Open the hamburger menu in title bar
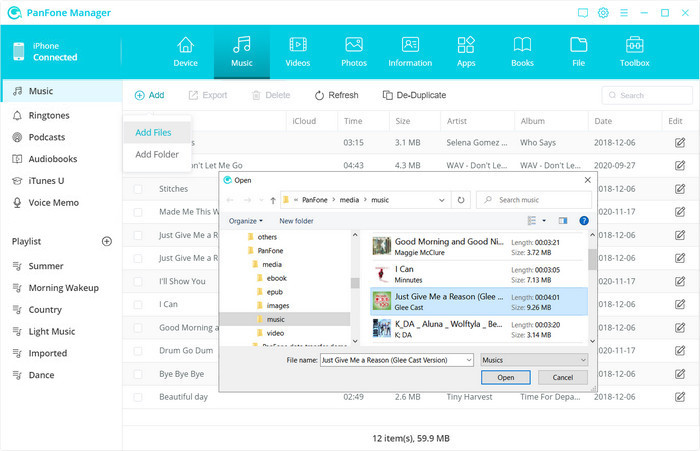Screen dimensions: 700x451 point(624,13)
